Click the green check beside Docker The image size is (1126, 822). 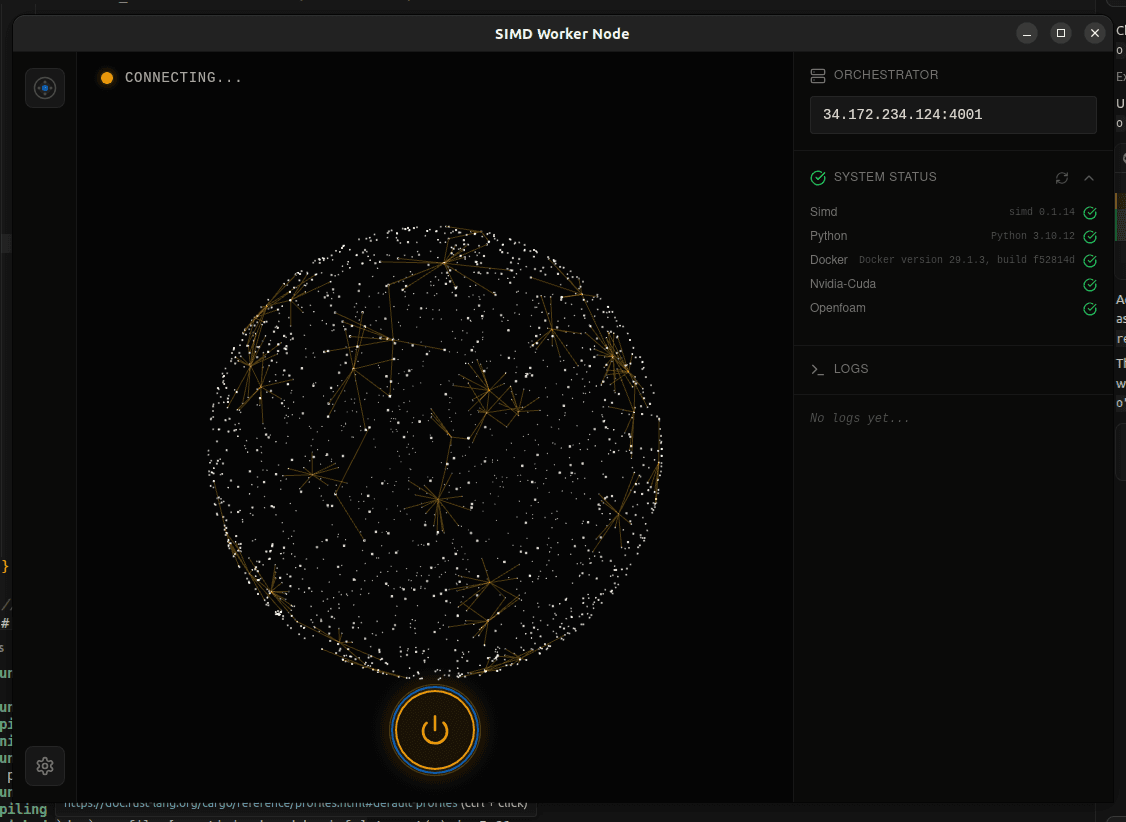click(1089, 260)
